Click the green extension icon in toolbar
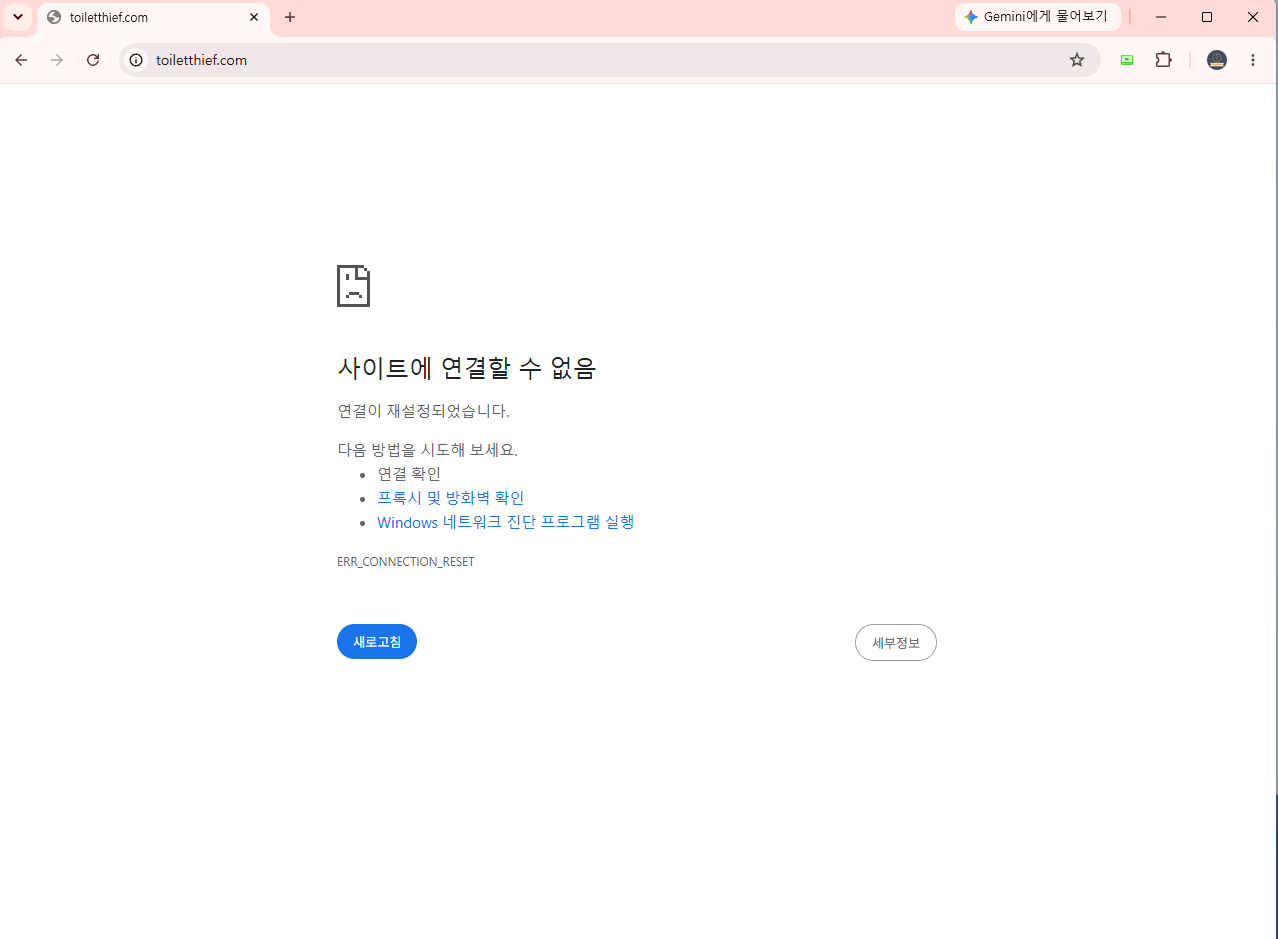Screen dimensions: 1278x939 [1127, 60]
